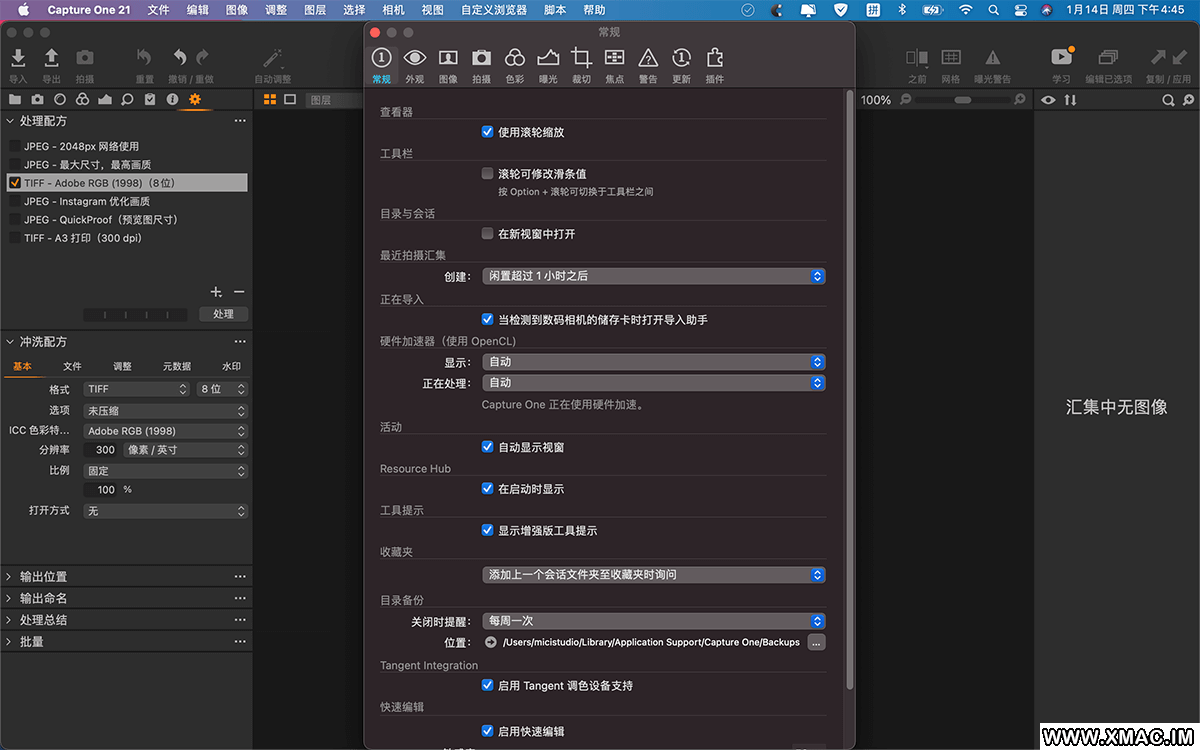Click the 重置 reset arrow icon
This screenshot has width=1200, height=750.
(145, 58)
